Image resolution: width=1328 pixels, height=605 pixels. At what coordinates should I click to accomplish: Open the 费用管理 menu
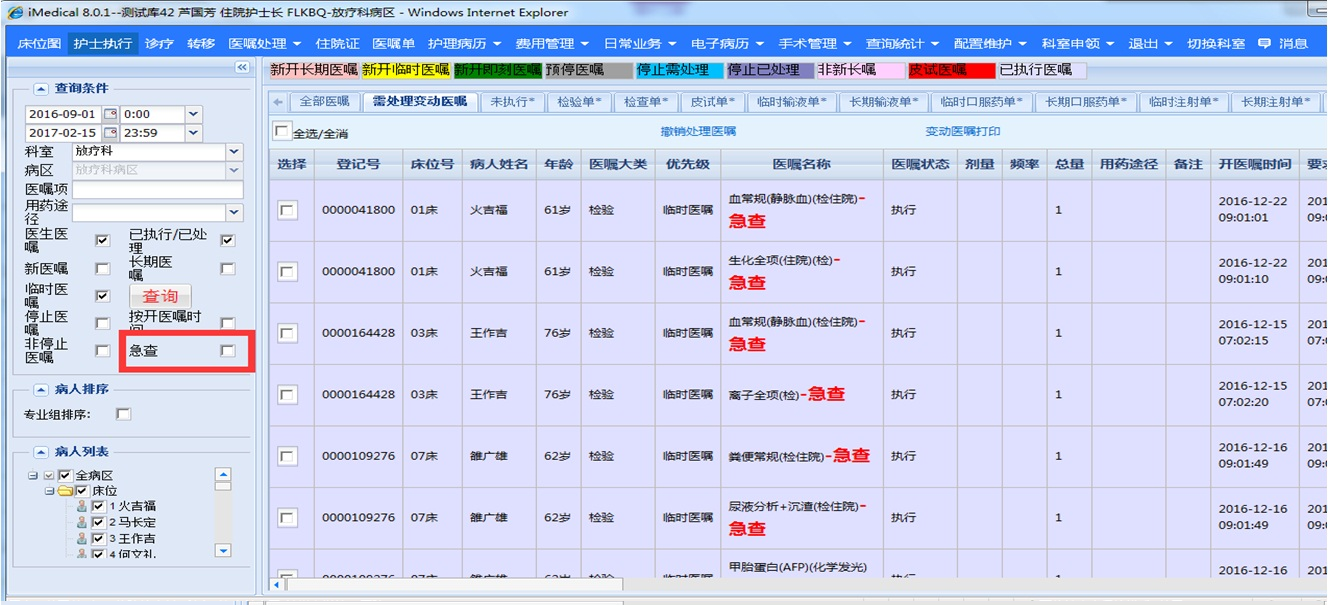pyautogui.click(x=552, y=44)
